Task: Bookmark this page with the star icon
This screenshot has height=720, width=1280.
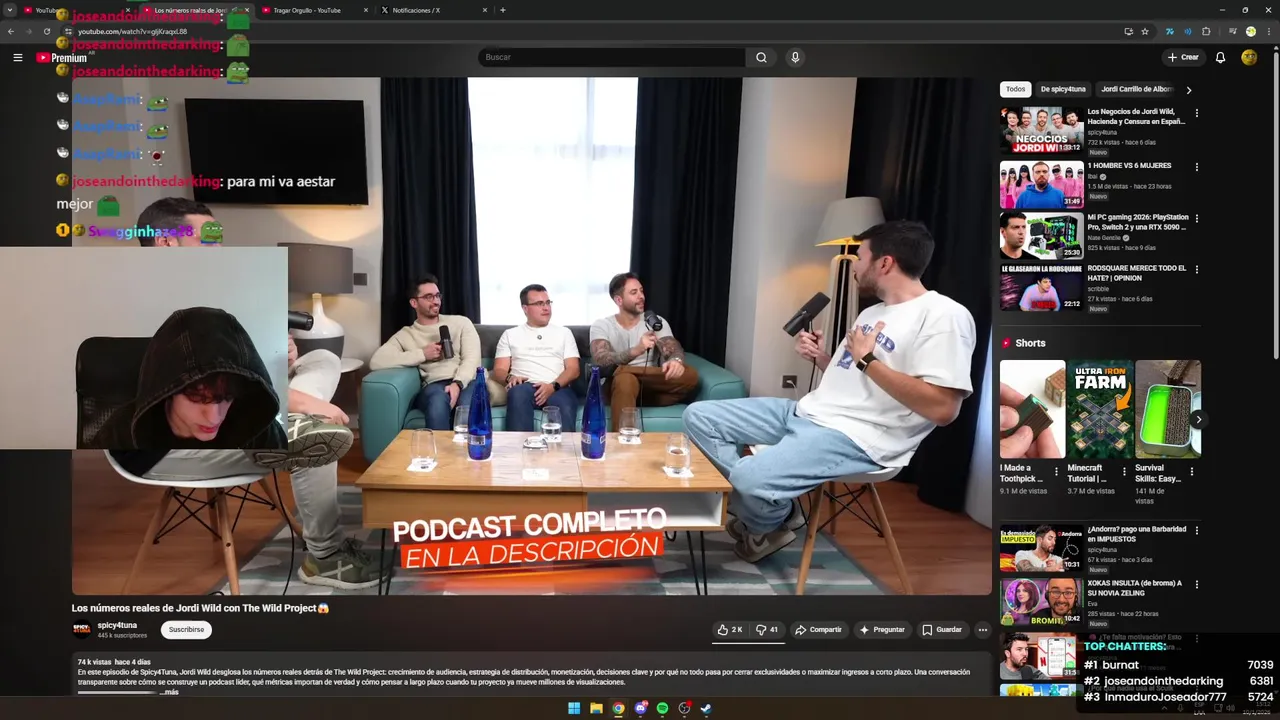Action: click(x=1145, y=31)
